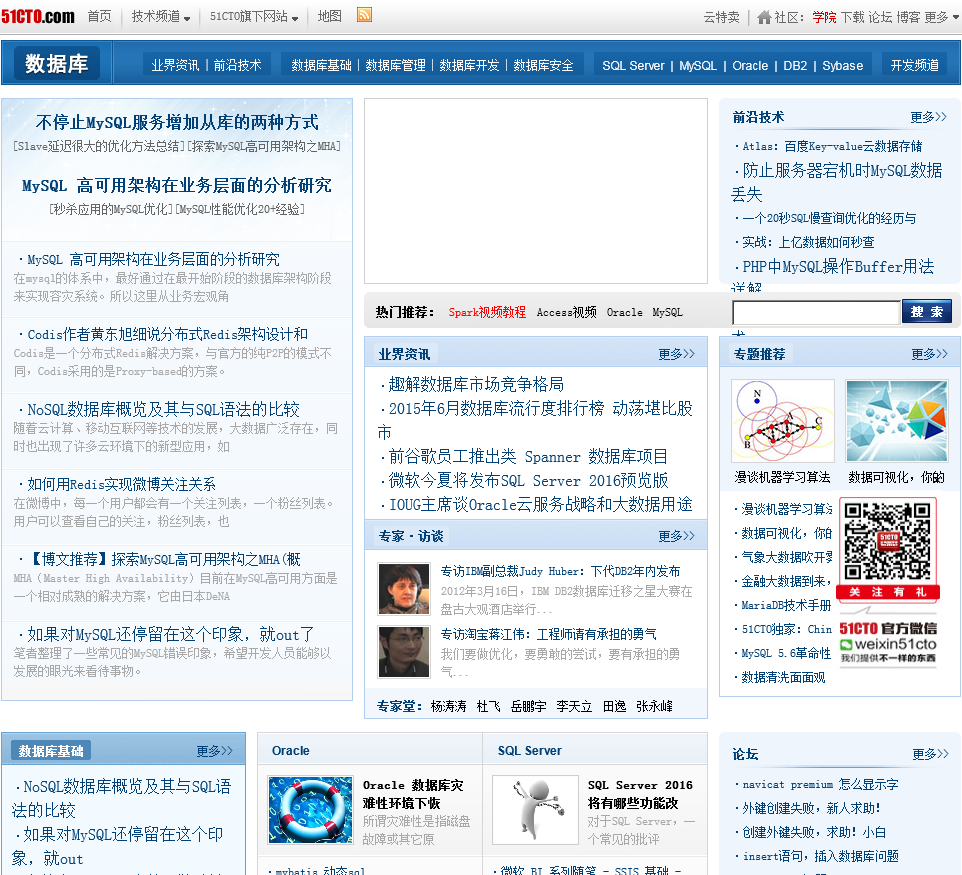Open Oracle 数据库灾难性环境下恢 article title
This screenshot has height=875, width=962.
(x=413, y=794)
